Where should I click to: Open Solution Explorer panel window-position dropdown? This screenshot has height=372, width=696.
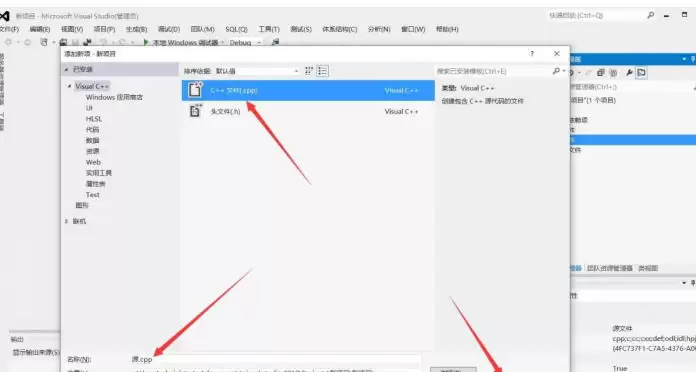tap(684, 59)
